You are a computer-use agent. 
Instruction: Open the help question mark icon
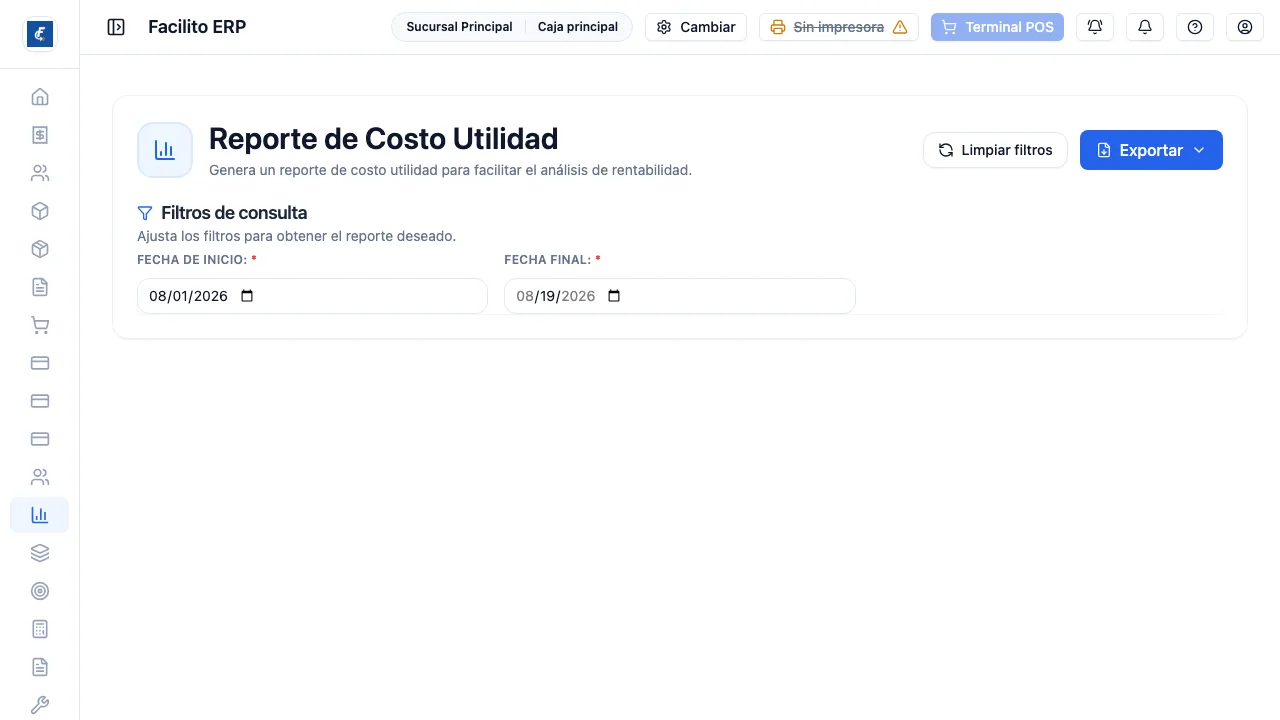(x=1195, y=27)
